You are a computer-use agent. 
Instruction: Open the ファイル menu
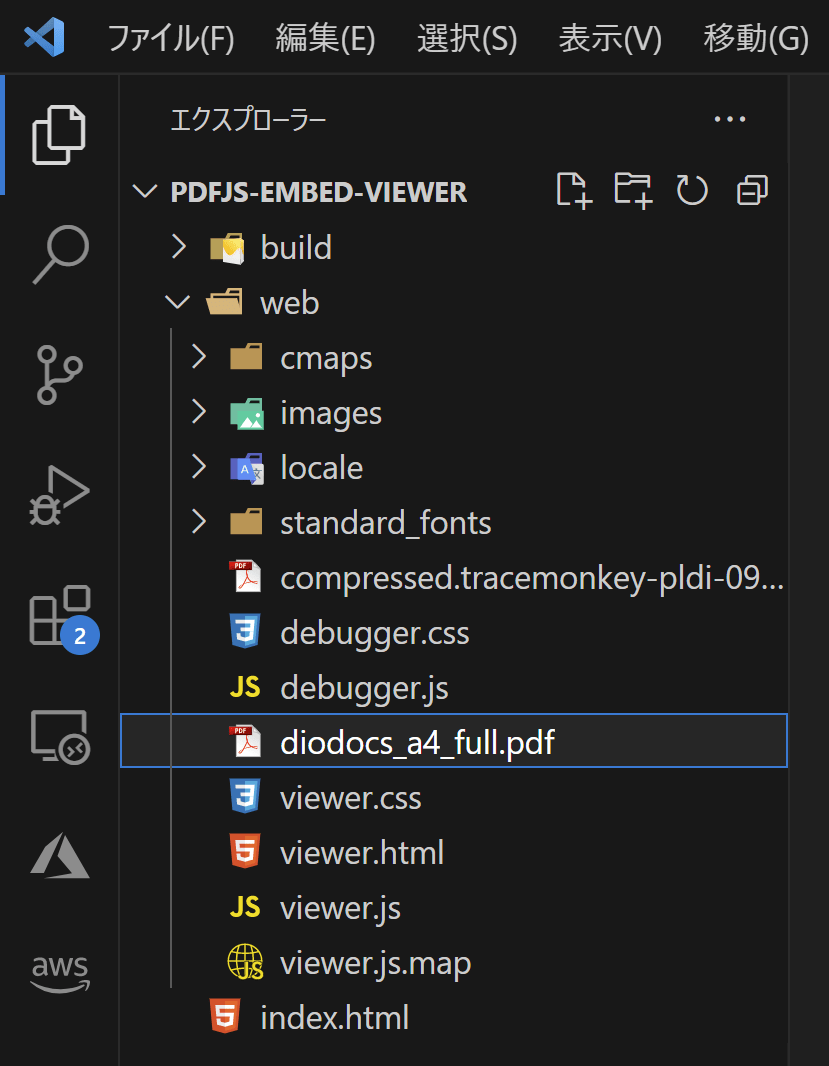pos(170,38)
